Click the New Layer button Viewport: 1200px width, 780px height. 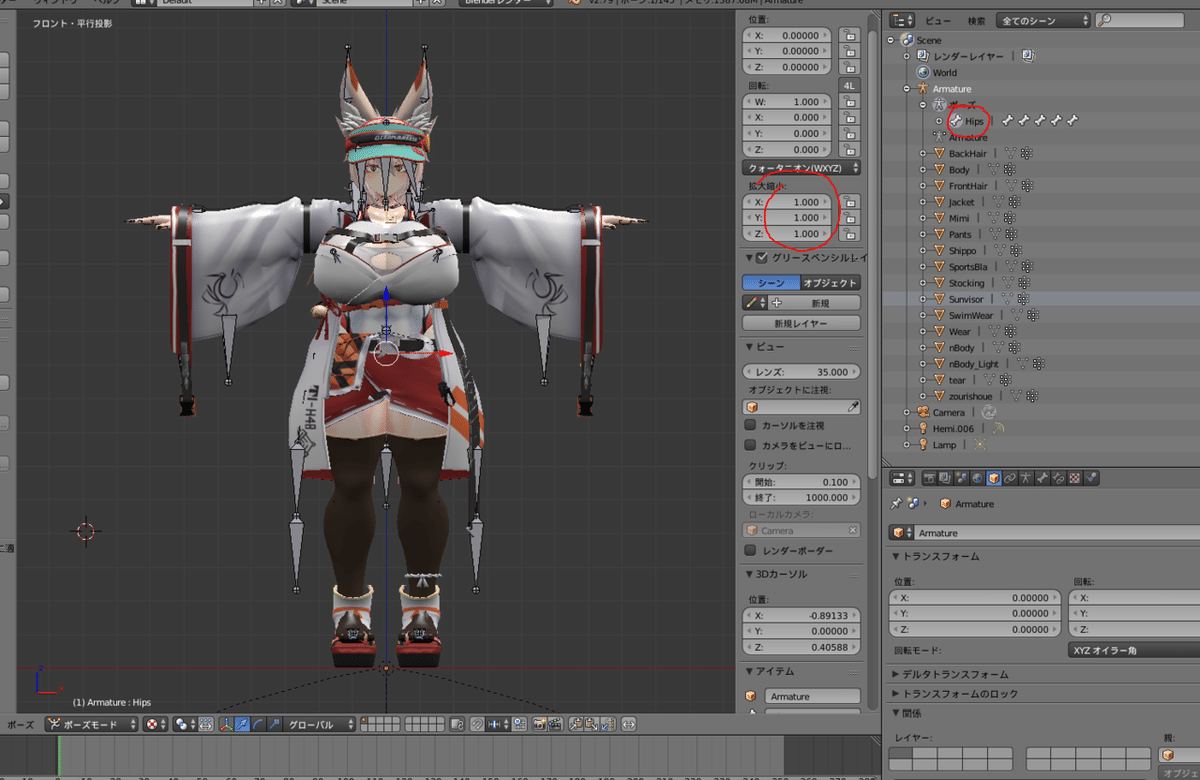coord(801,323)
